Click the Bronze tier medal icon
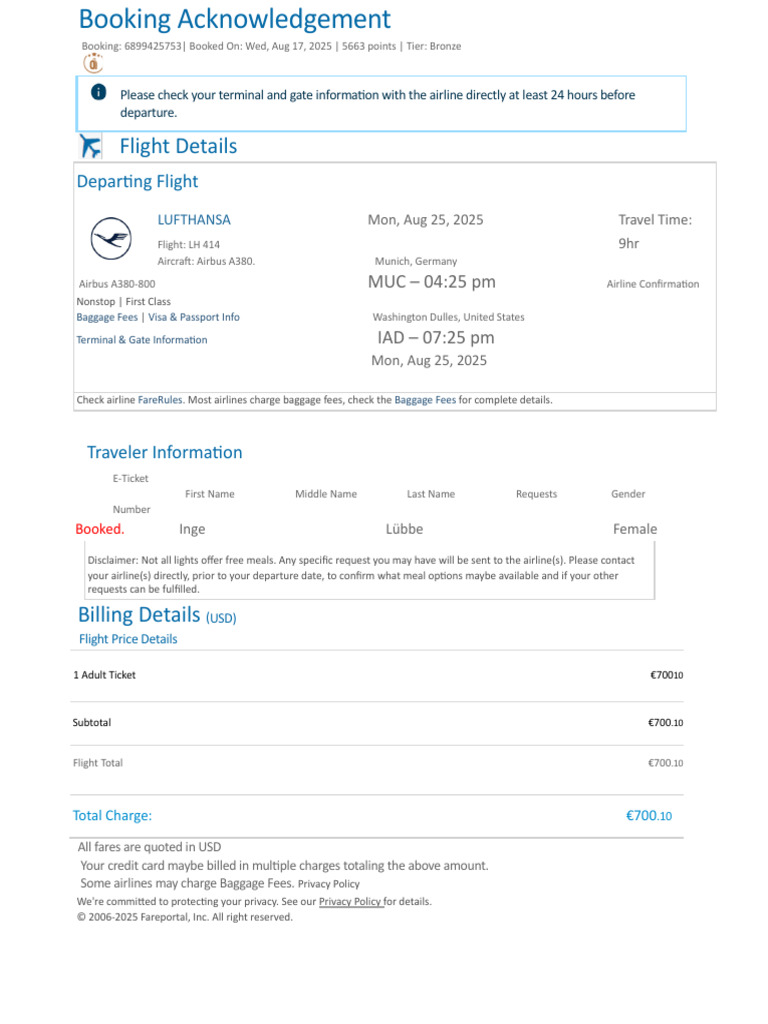Image resolution: width=768 pixels, height=1024 pixels. point(93,63)
